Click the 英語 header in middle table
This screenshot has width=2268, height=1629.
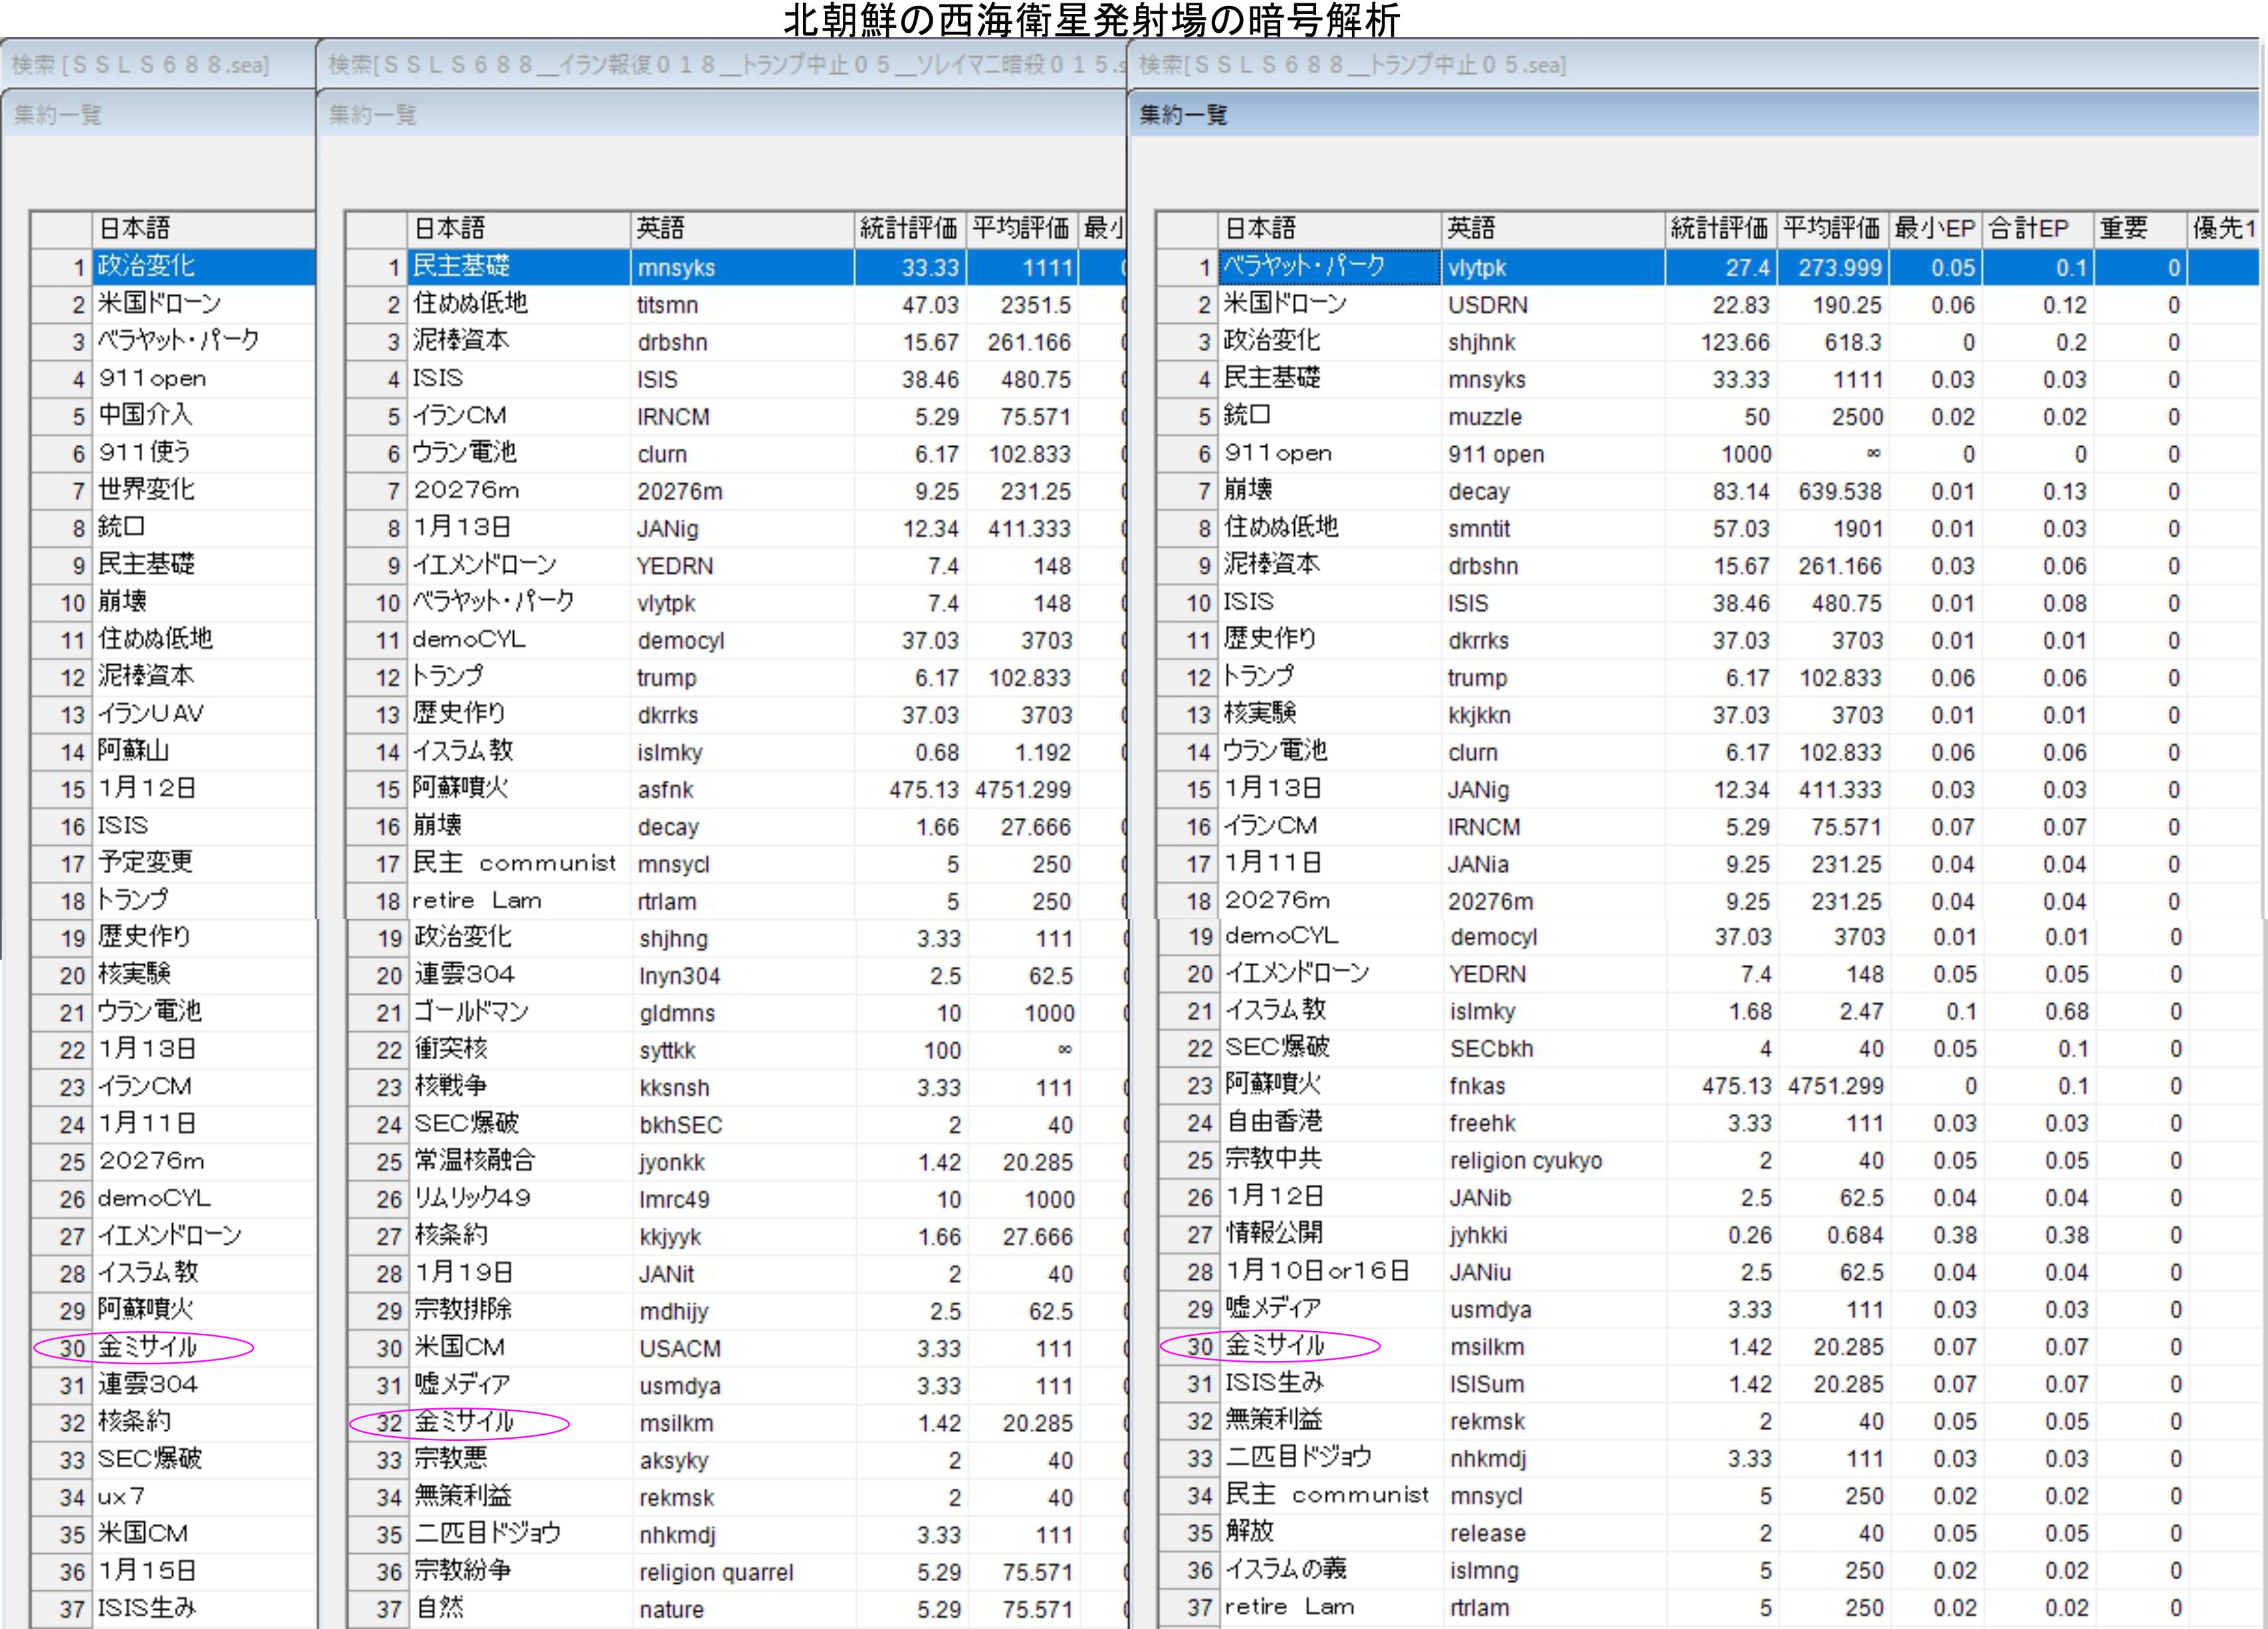(x=661, y=229)
